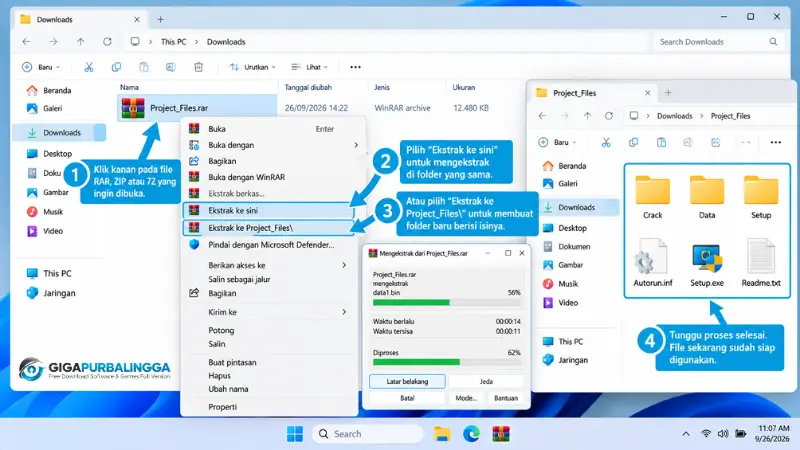800x450 pixels.
Task: Click Copy icon in Downloads window toolbar
Action: coord(116,67)
